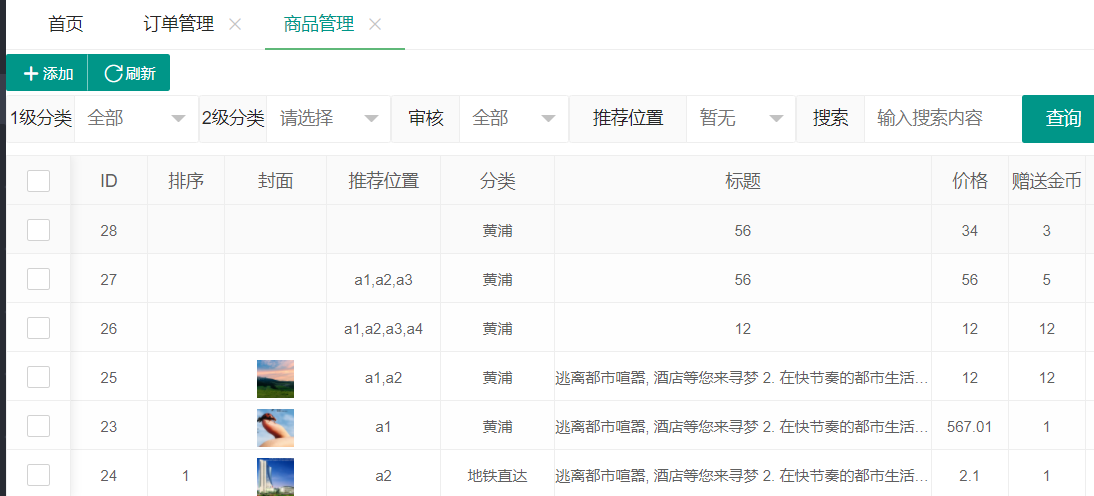Click the 添加 (add) plus button

click(47, 73)
